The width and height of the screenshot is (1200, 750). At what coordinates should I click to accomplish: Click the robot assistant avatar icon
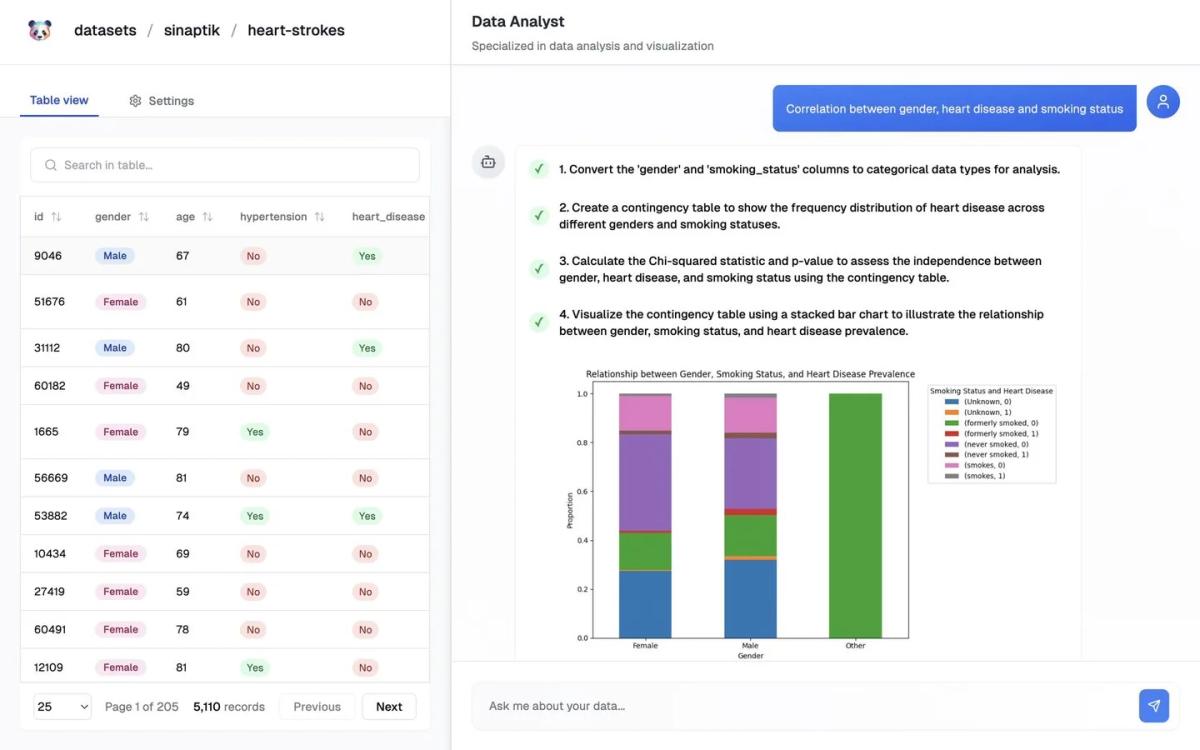488,162
